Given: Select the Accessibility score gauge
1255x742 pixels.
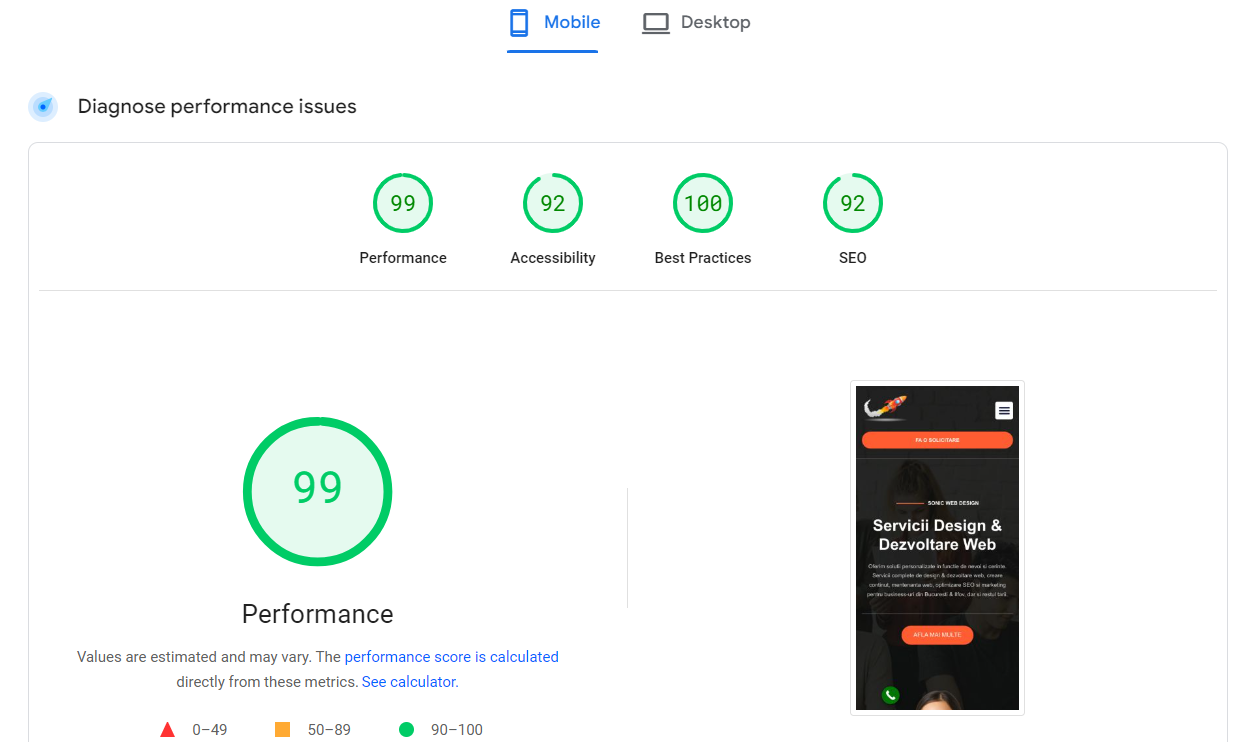Looking at the screenshot, I should (553, 204).
